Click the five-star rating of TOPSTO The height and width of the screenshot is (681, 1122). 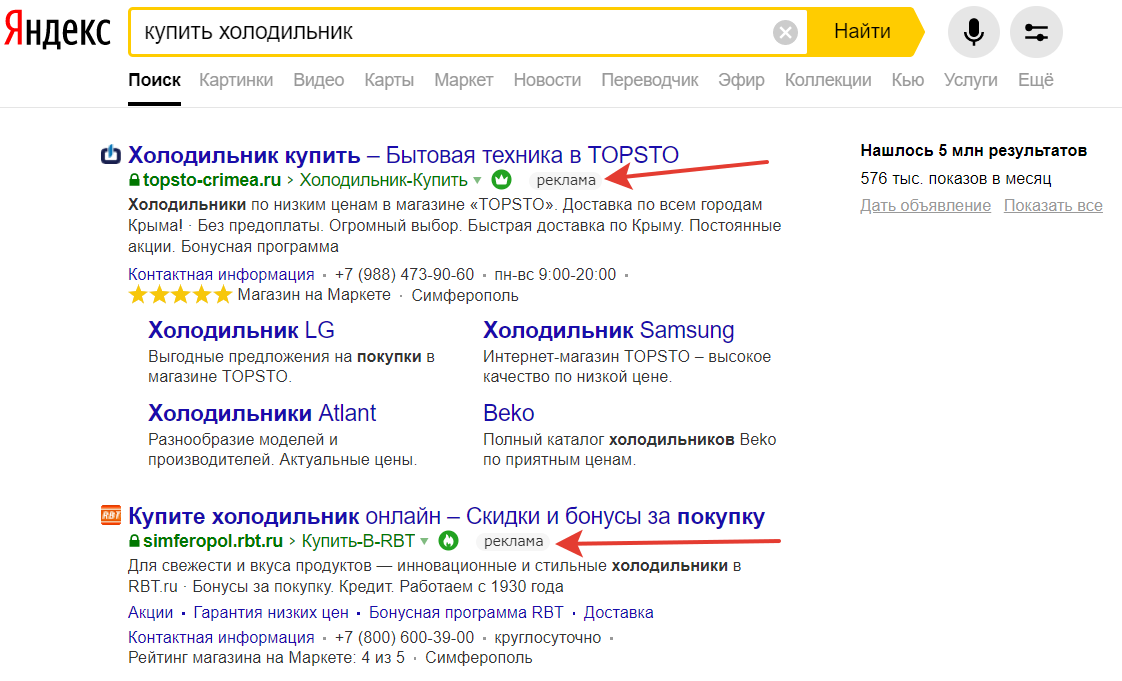tap(180, 295)
